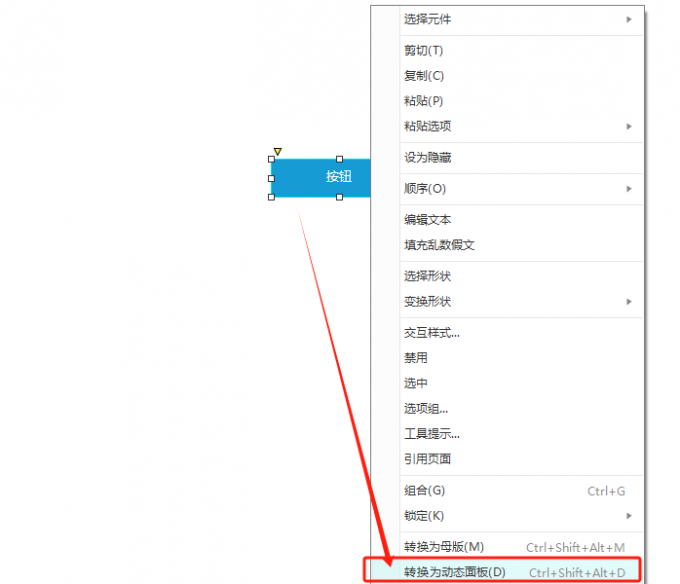Select 填充乱数假文 menu entry
Screen dimensions: 680x584
click(x=507, y=245)
